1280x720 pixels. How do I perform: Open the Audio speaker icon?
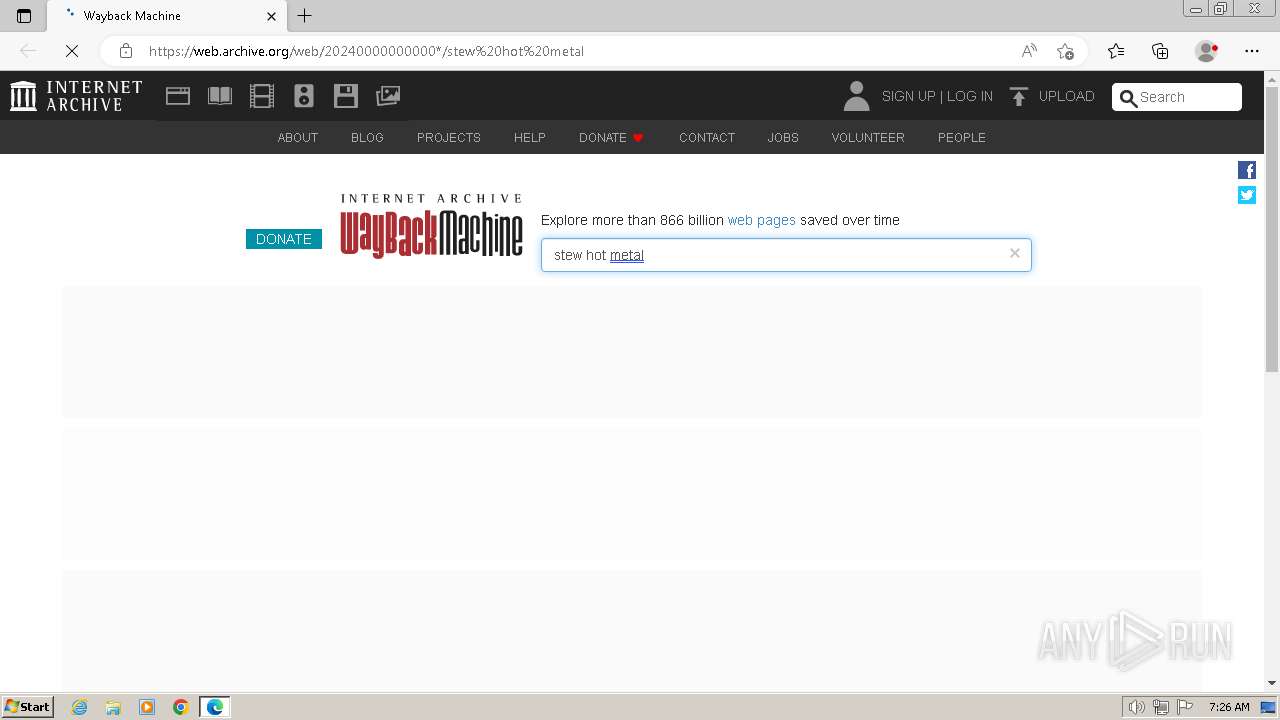pyautogui.click(x=304, y=96)
